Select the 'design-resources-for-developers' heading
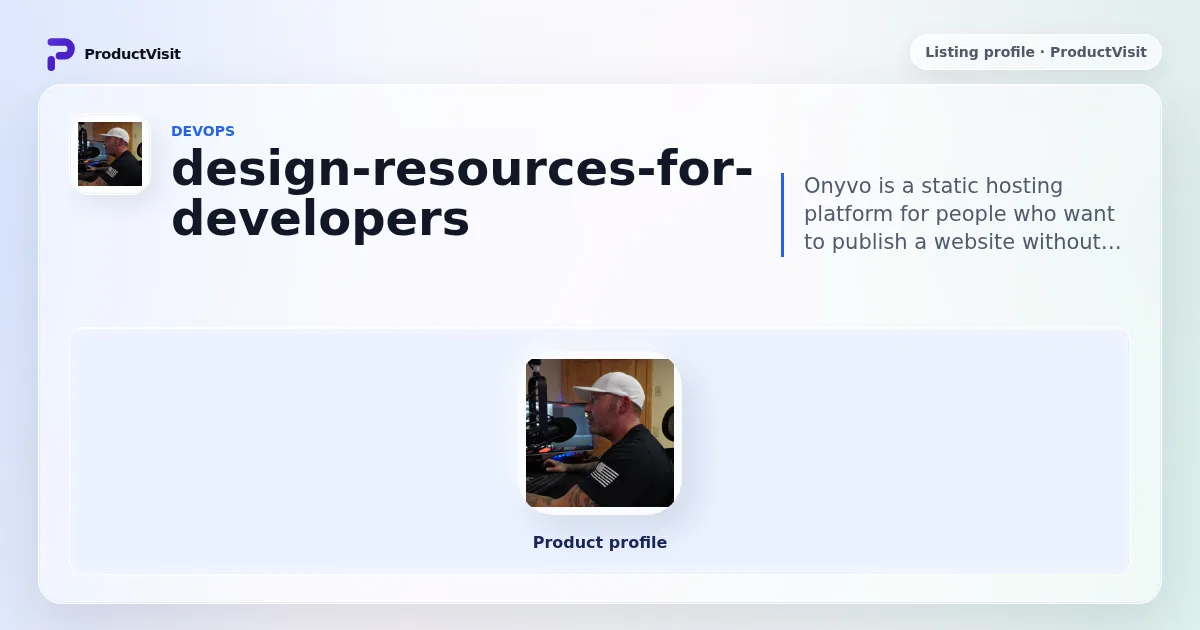 pyautogui.click(x=461, y=194)
